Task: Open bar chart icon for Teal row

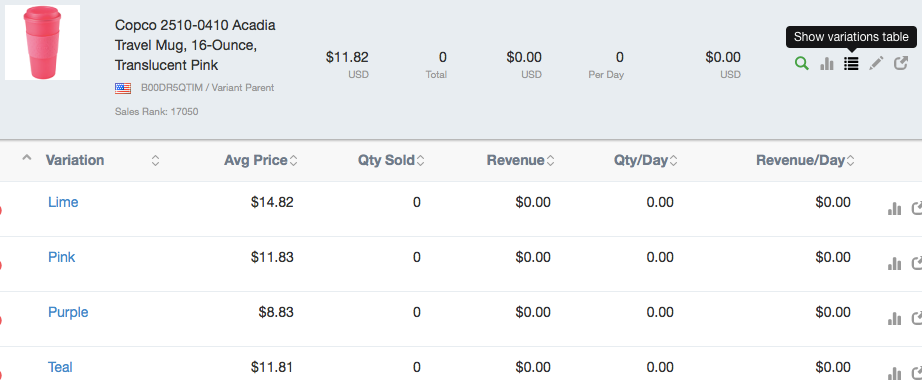Action: tap(894, 374)
